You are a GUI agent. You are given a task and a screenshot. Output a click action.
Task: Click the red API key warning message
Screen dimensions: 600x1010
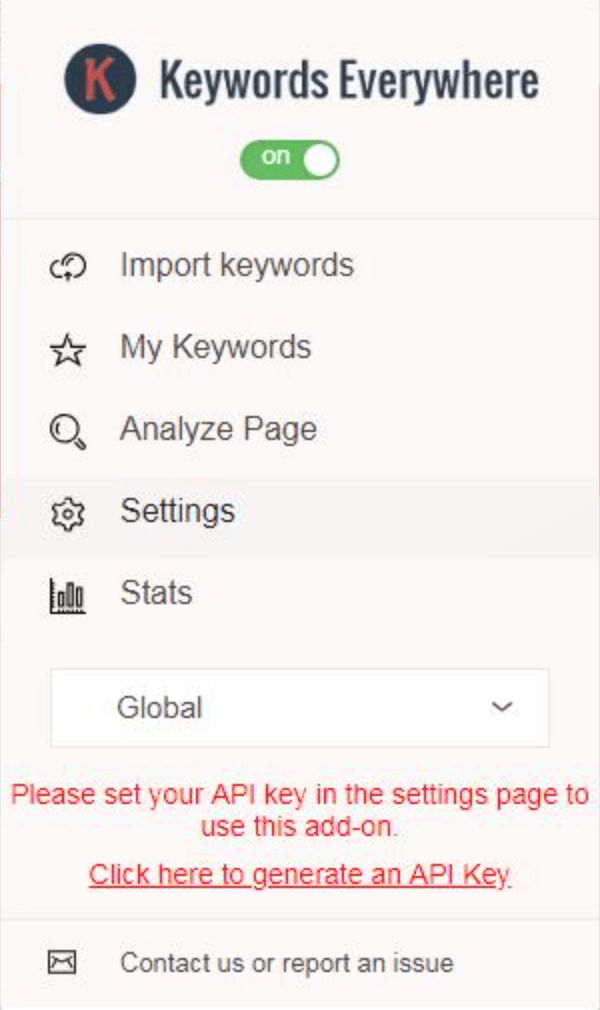(300, 810)
